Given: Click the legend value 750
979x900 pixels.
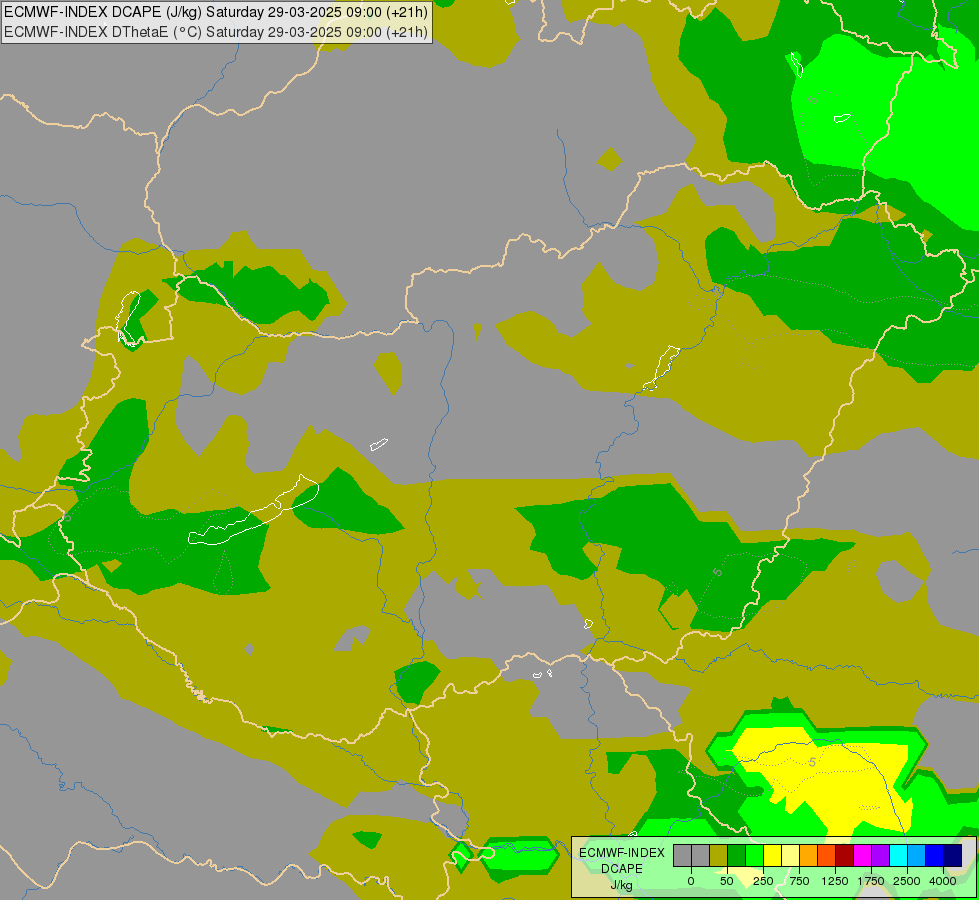Looking at the screenshot, I should coord(799,881).
